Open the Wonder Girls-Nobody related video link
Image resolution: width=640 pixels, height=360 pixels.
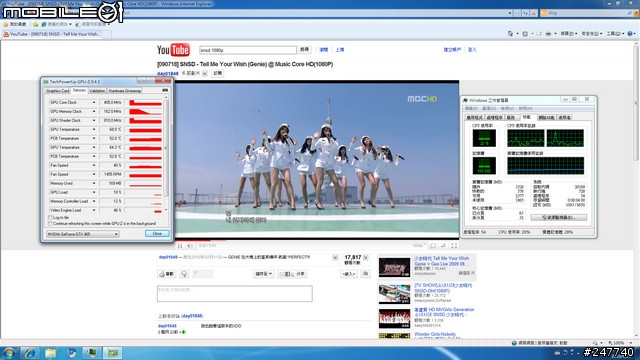435,334
